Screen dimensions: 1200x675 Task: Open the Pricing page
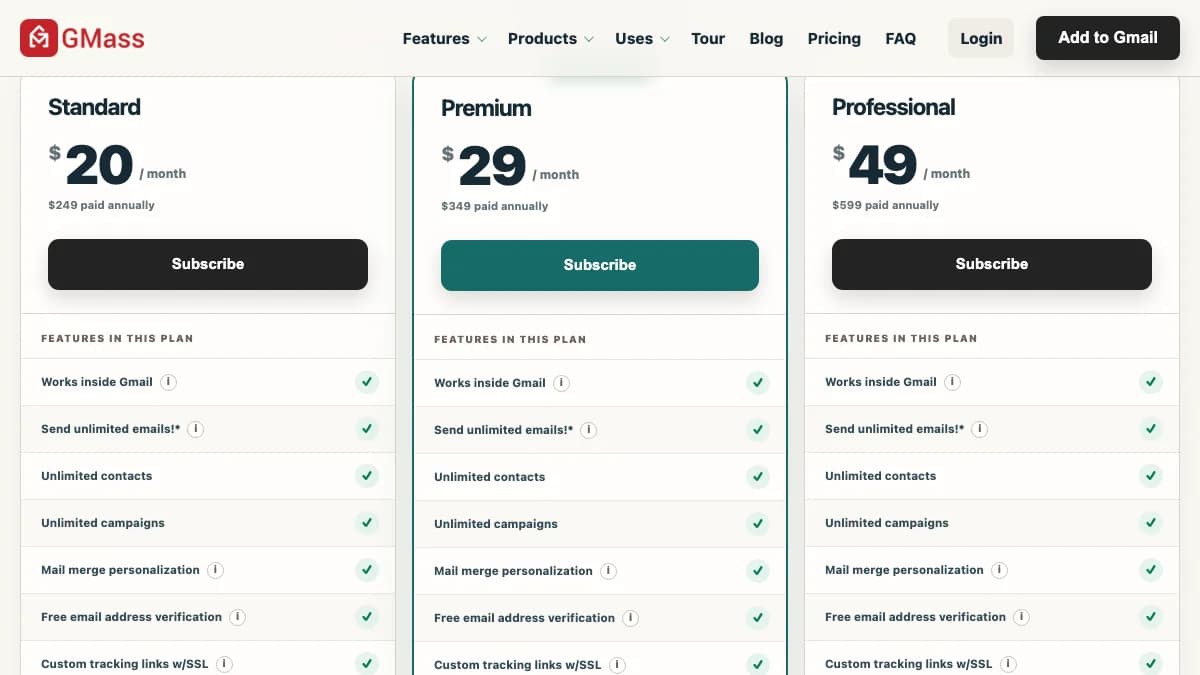pyautogui.click(x=834, y=38)
